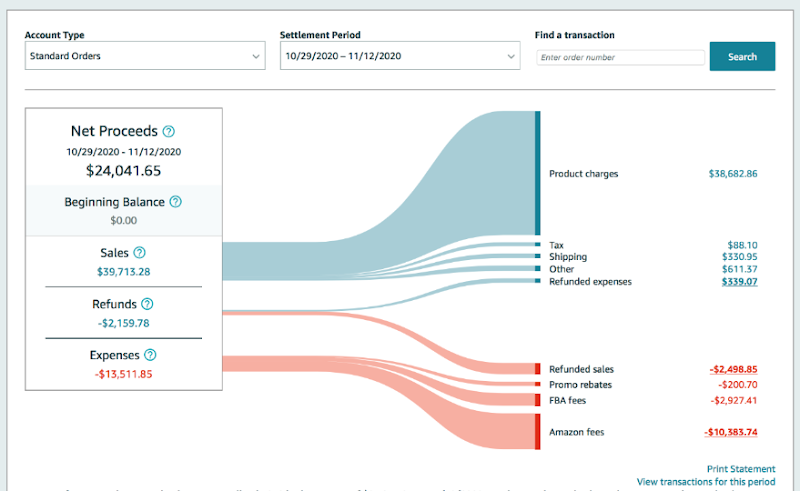Screen dimensions: 800x491
Task: Click the Shipping label in chart
Action: click(568, 257)
